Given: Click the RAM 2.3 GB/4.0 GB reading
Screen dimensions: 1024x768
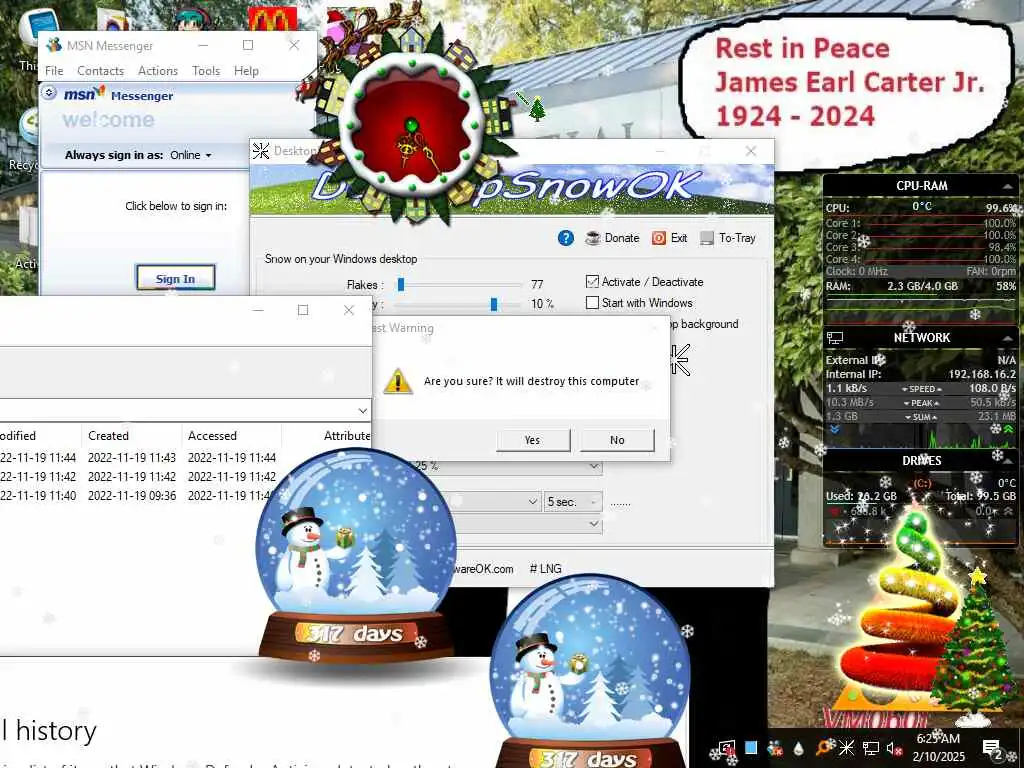Looking at the screenshot, I should point(922,286).
